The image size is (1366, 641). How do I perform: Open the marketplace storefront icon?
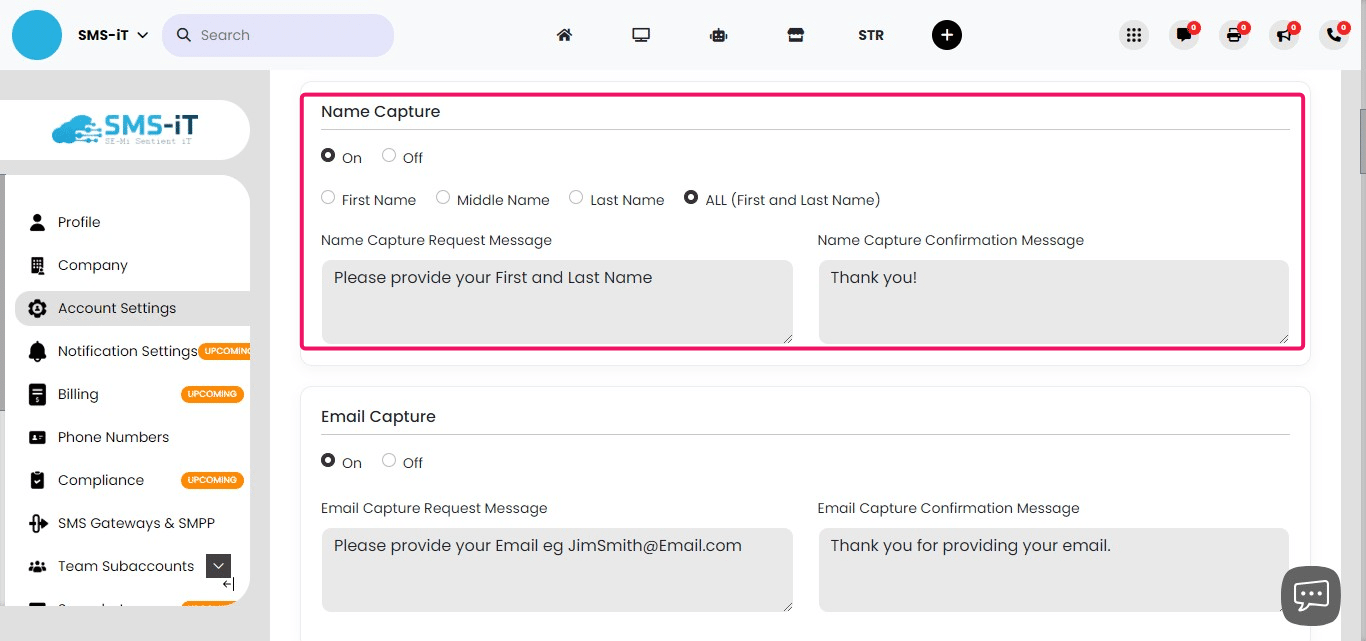[x=795, y=34]
